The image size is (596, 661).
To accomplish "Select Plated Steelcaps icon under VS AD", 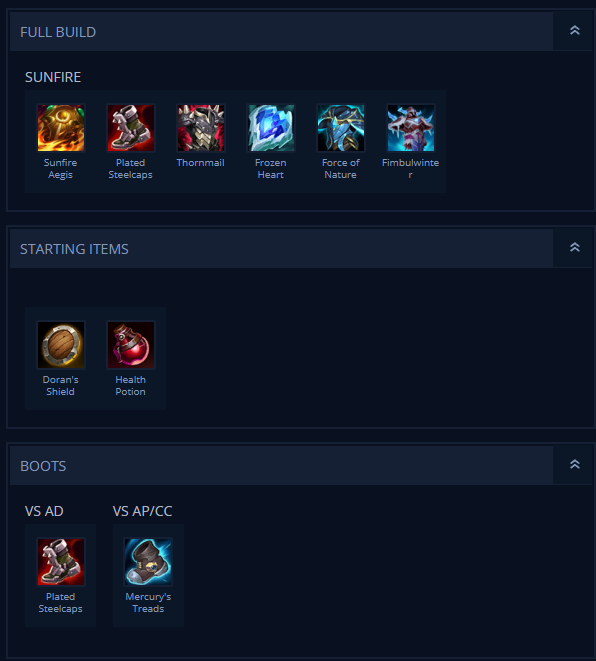I will [x=61, y=562].
